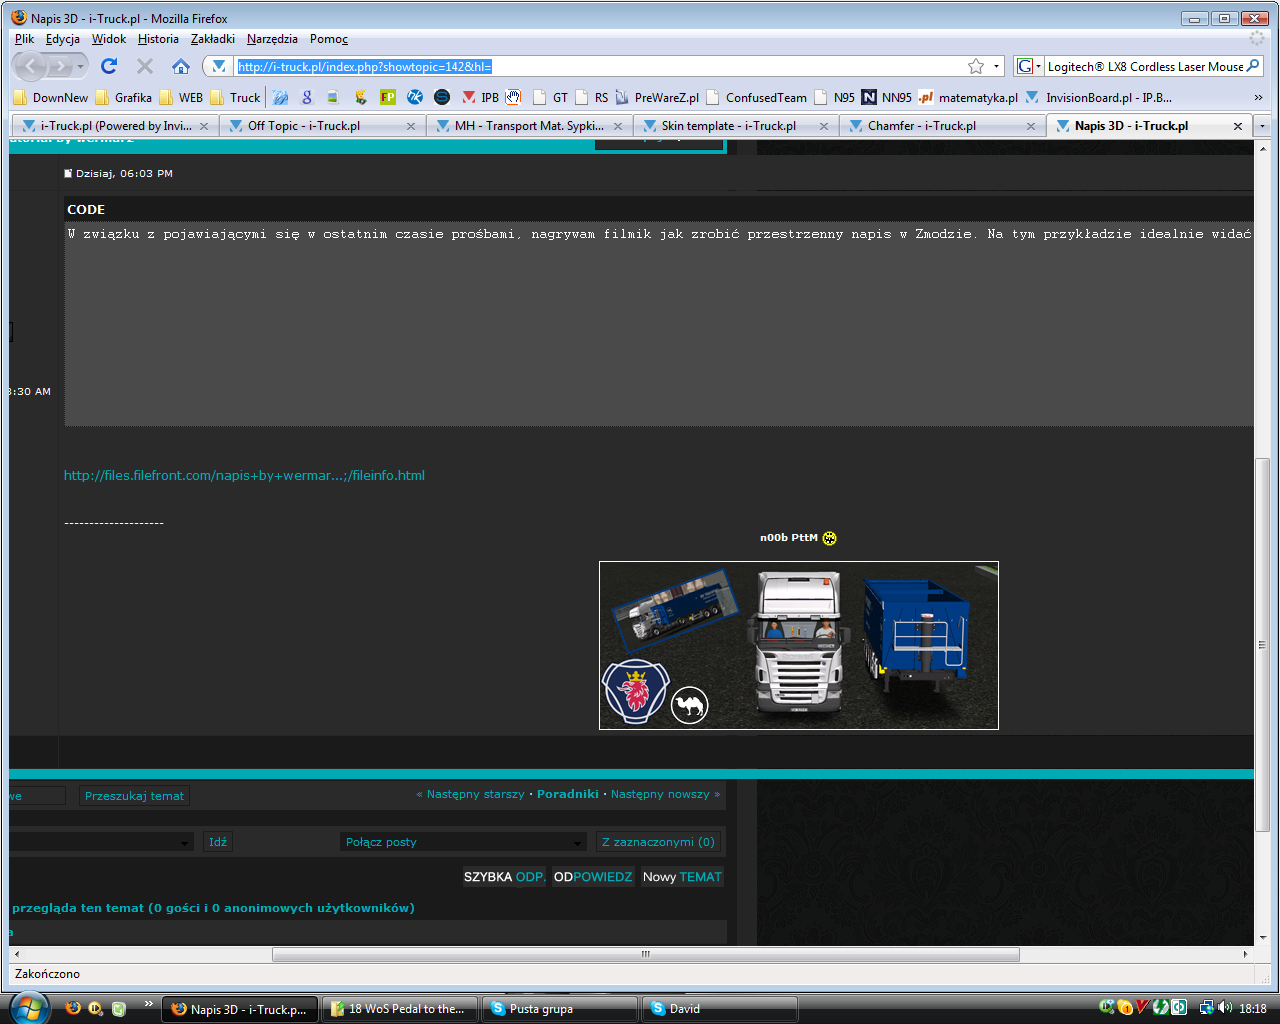Open the DownNew bookmarks folder

click(x=51, y=97)
